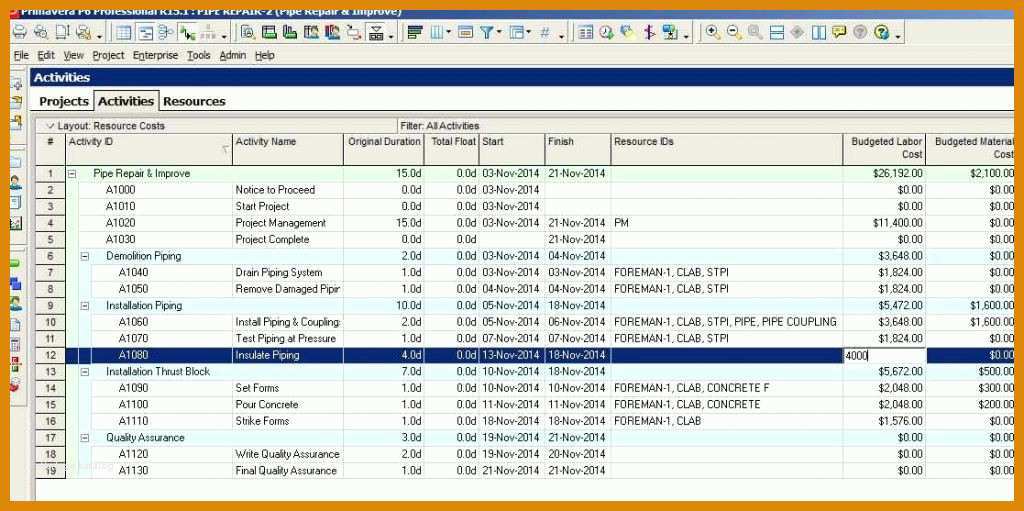Image resolution: width=1024 pixels, height=511 pixels.
Task: Open the Project menu
Action: (108, 56)
